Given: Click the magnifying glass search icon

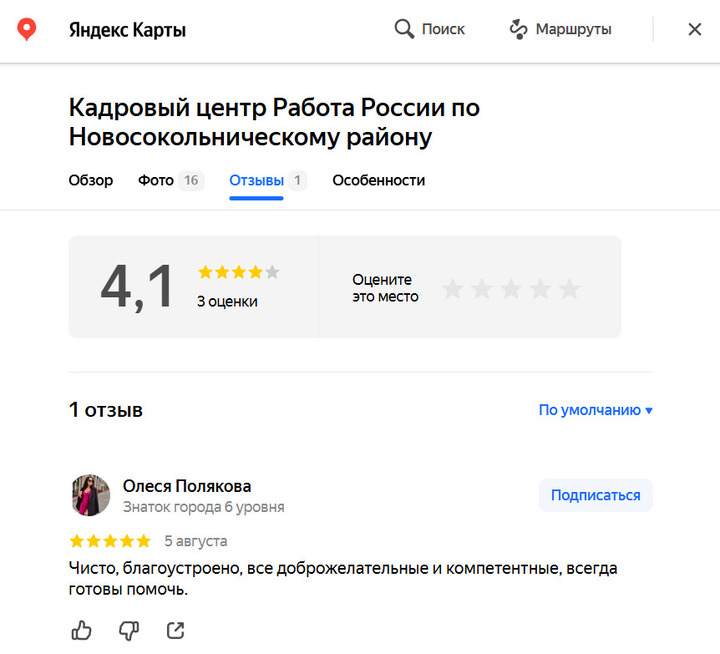Looking at the screenshot, I should tap(404, 30).
